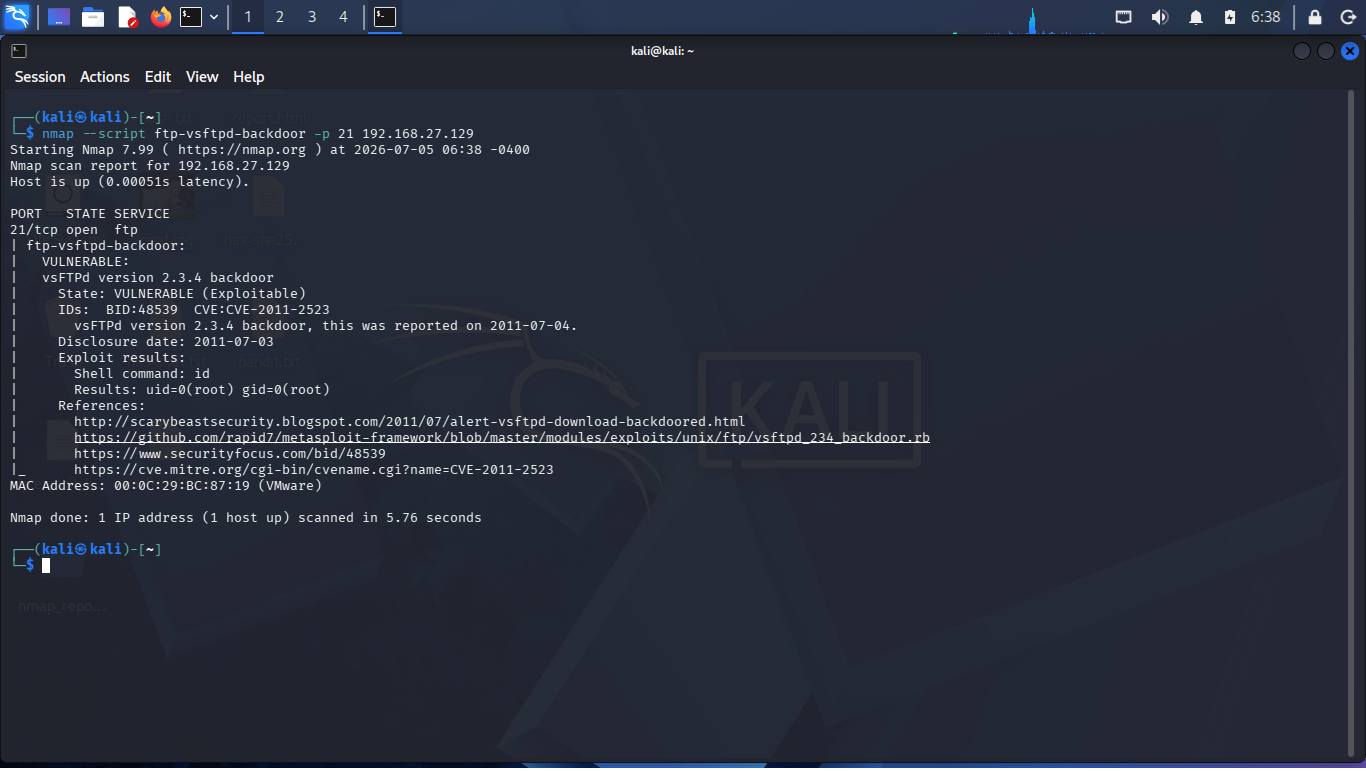Switch to workspace 4
Image resolution: width=1366 pixels, height=771 pixels.
[x=344, y=17]
